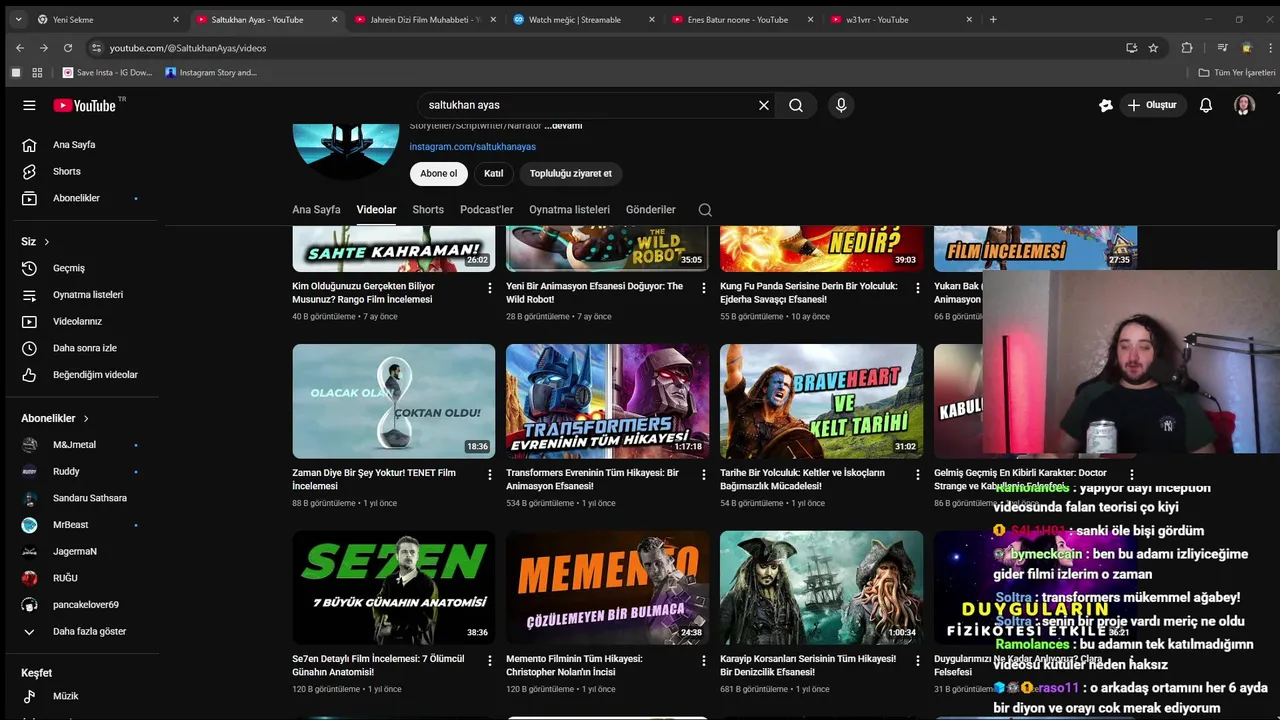Switch to Gönderiler tab

coord(651,210)
